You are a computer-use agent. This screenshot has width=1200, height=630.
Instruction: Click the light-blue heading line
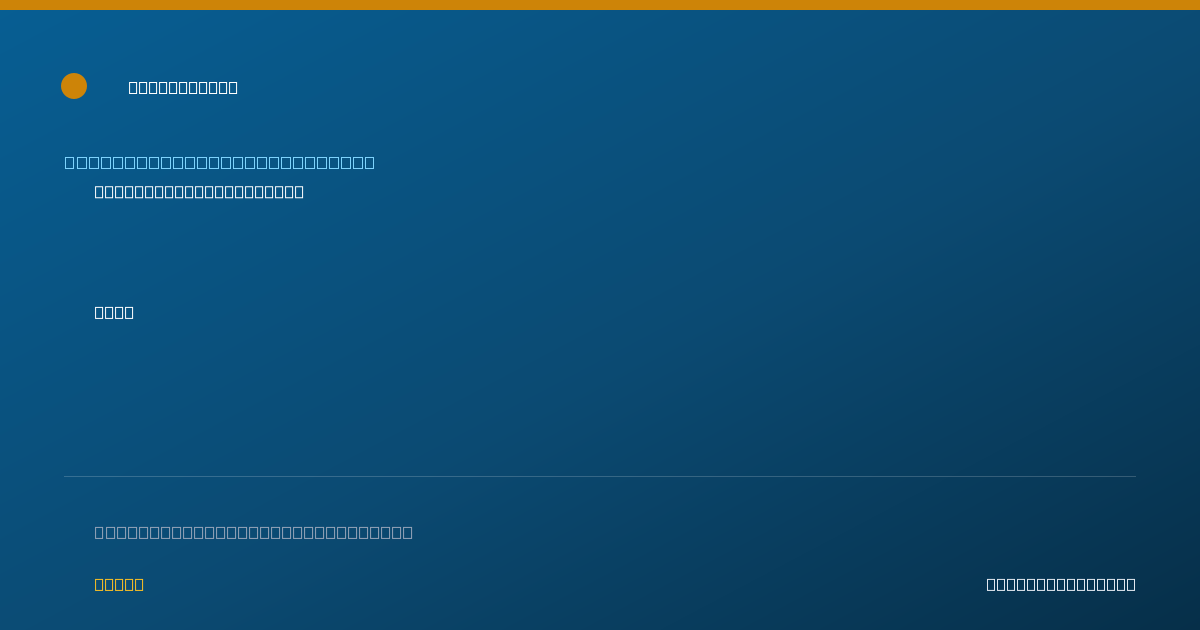pos(219,162)
